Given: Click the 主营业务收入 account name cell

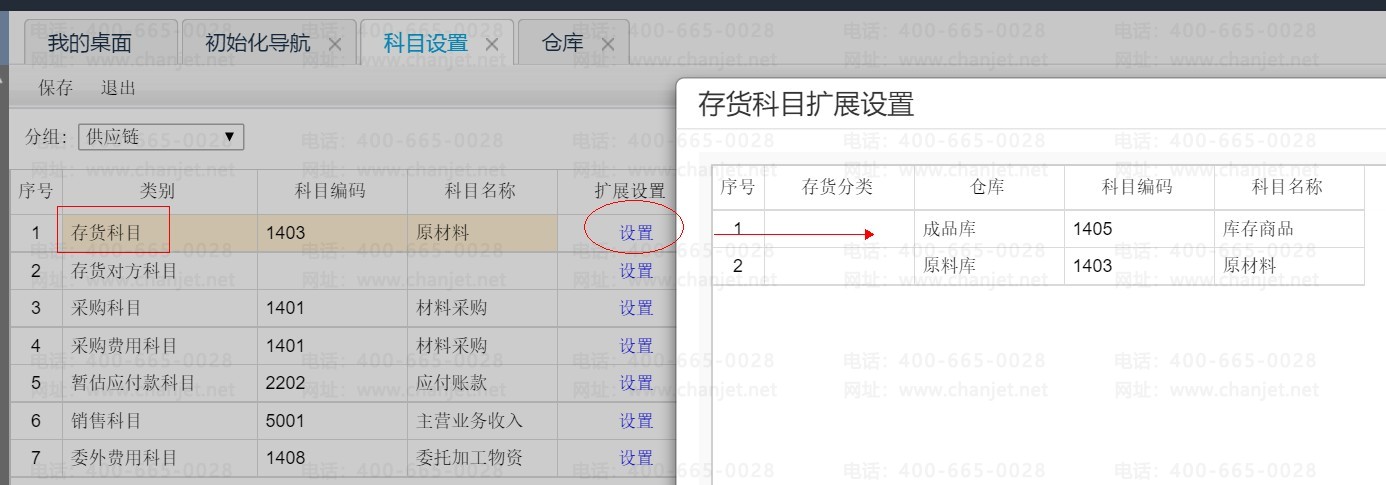Looking at the screenshot, I should point(469,421).
